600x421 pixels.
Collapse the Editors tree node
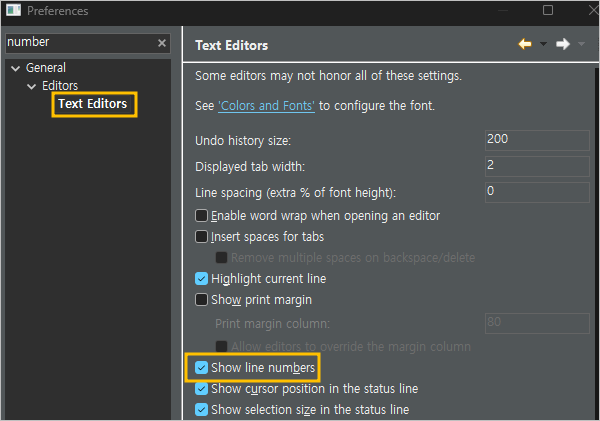(x=32, y=86)
